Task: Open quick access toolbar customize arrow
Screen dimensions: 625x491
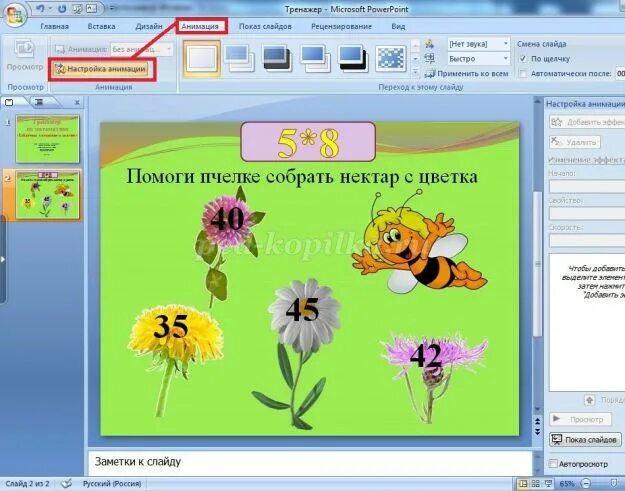Action: pos(113,8)
